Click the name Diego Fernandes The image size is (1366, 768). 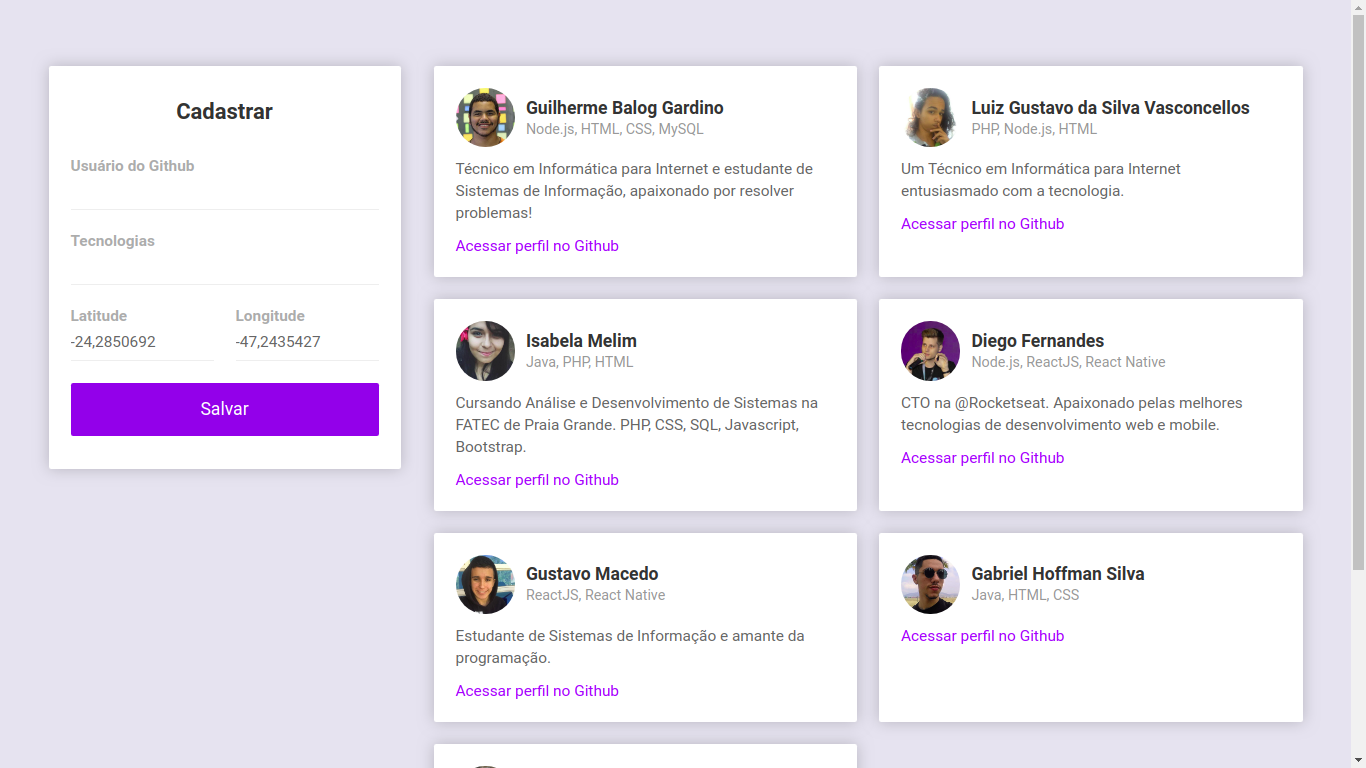1038,341
